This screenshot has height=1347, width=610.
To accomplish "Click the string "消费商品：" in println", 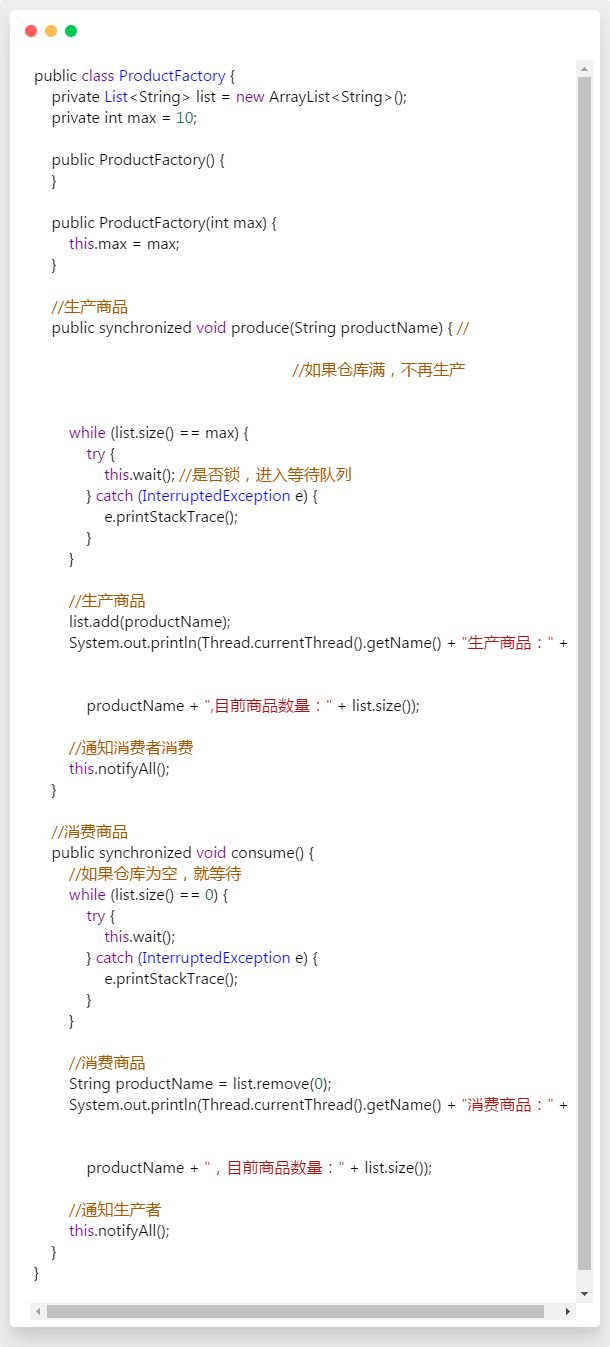I will point(508,1105).
